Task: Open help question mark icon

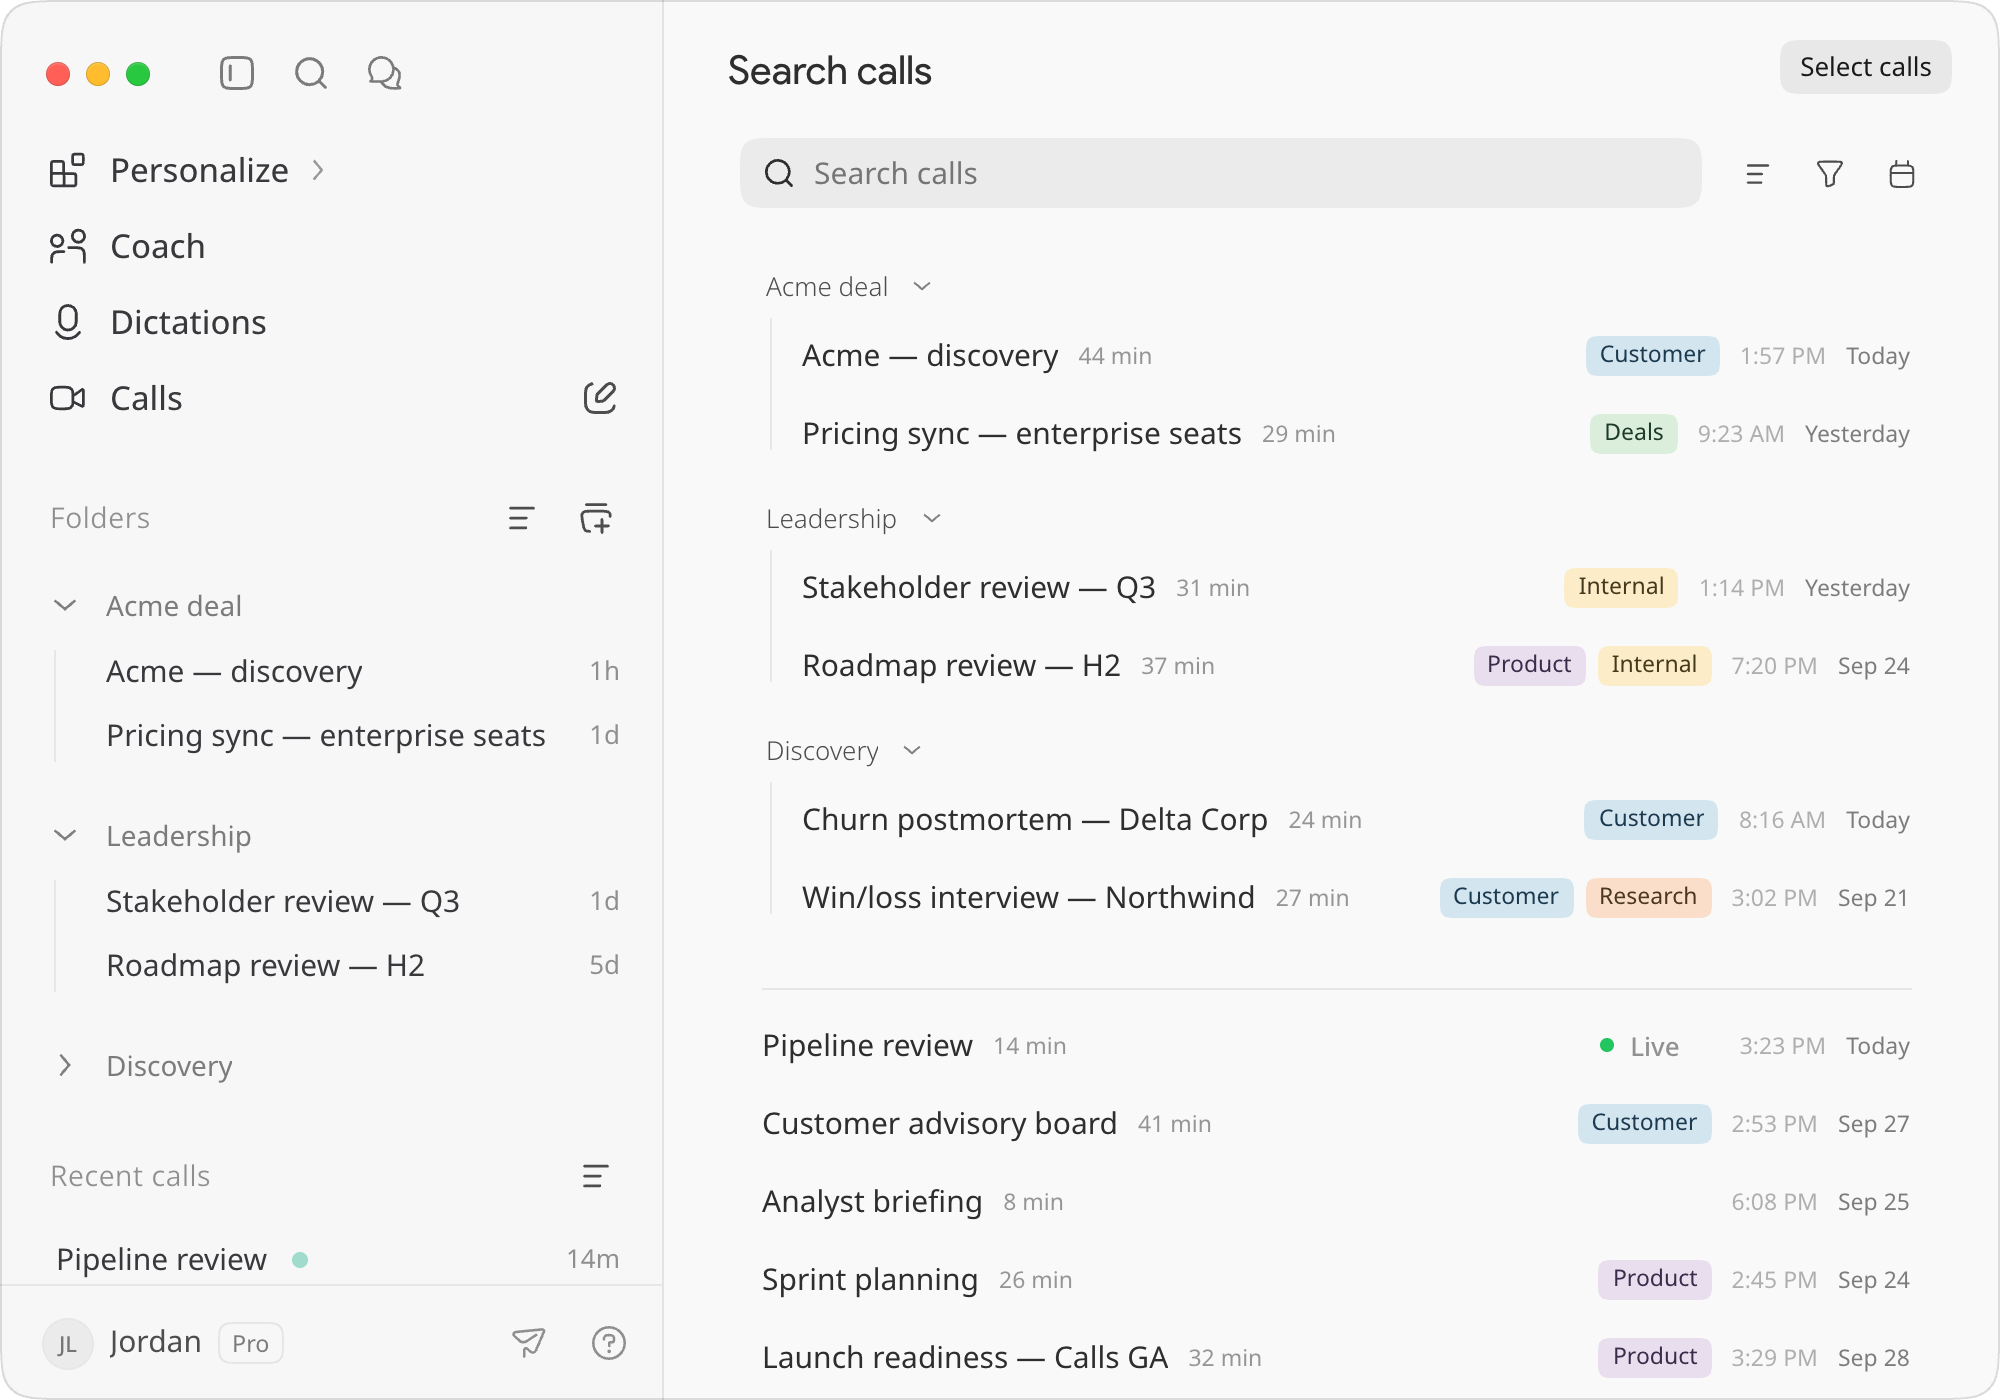Action: (x=609, y=1342)
